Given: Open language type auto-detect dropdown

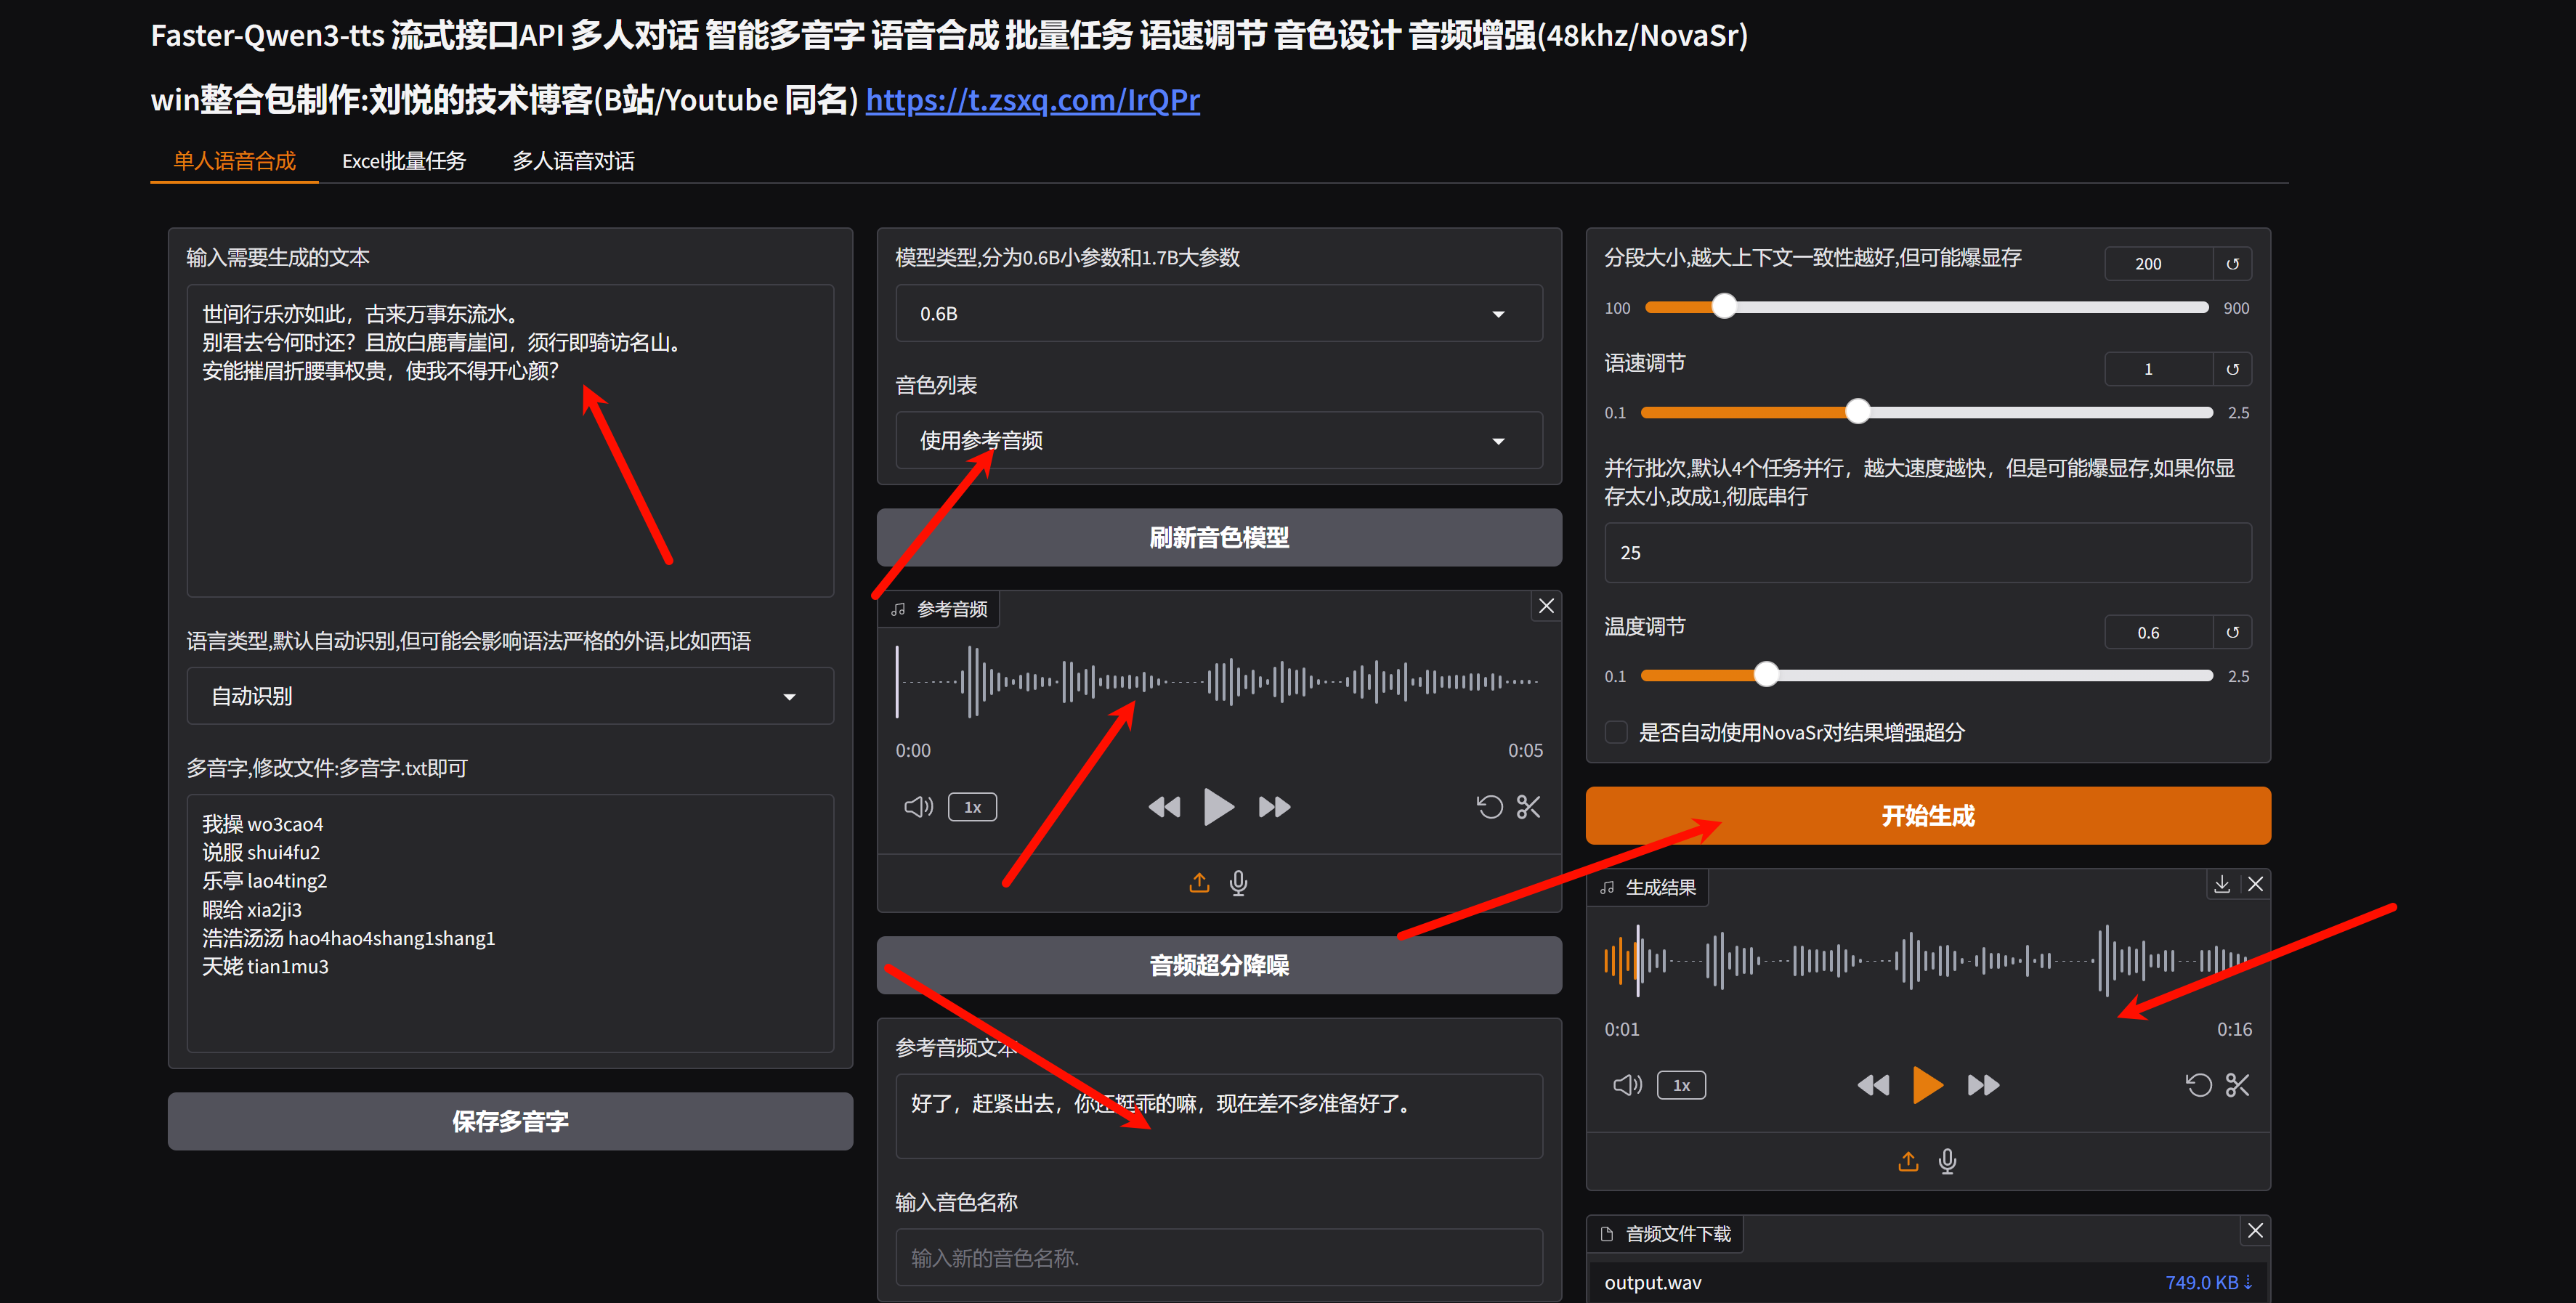Looking at the screenshot, I should tap(509, 696).
